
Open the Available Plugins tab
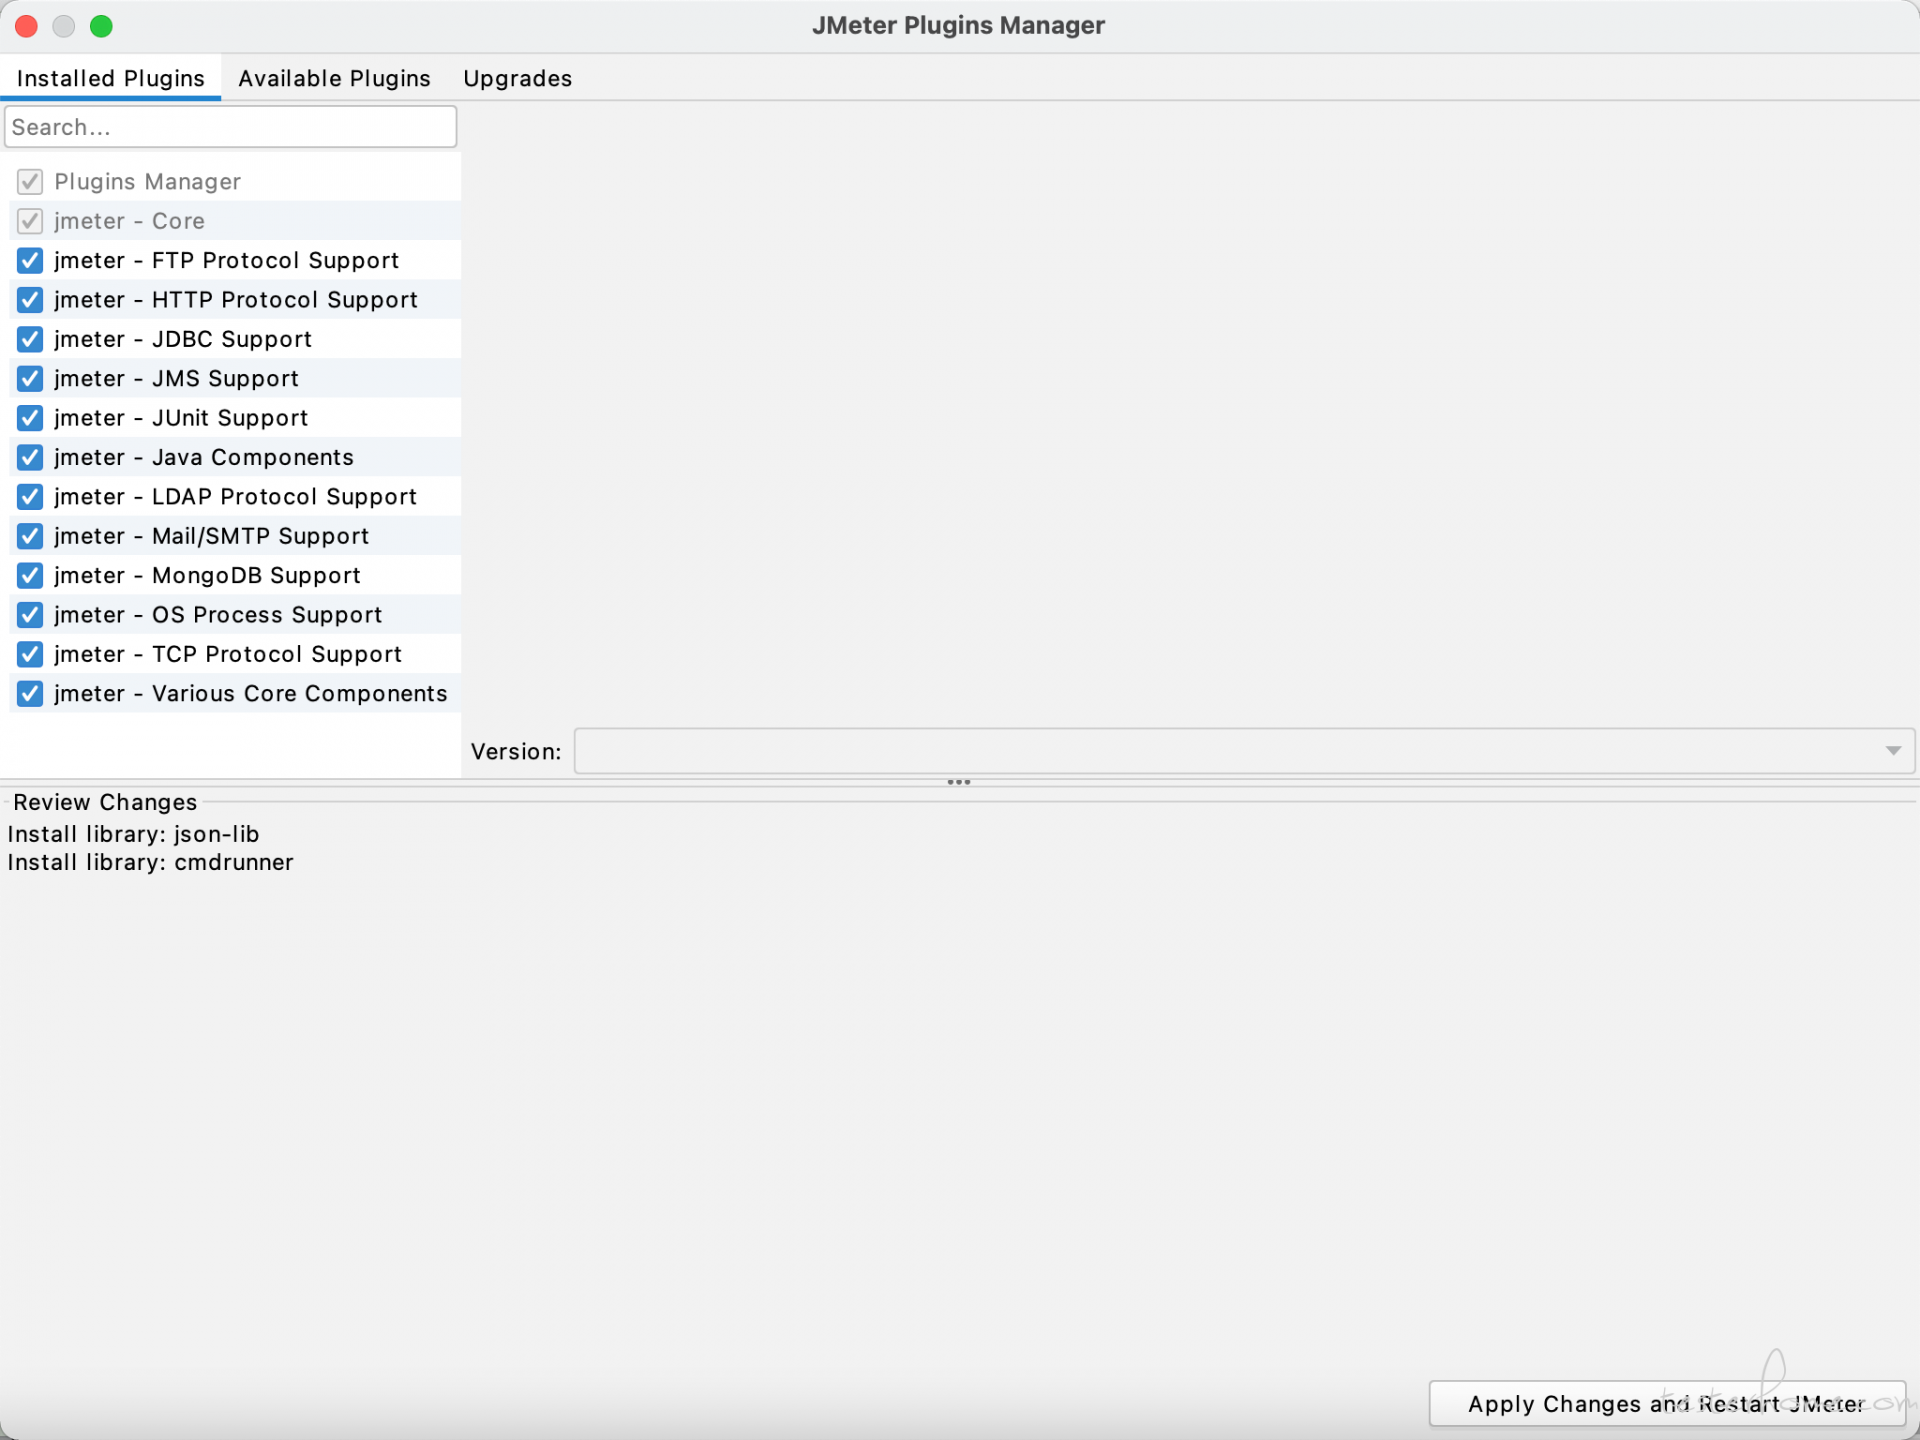point(334,78)
